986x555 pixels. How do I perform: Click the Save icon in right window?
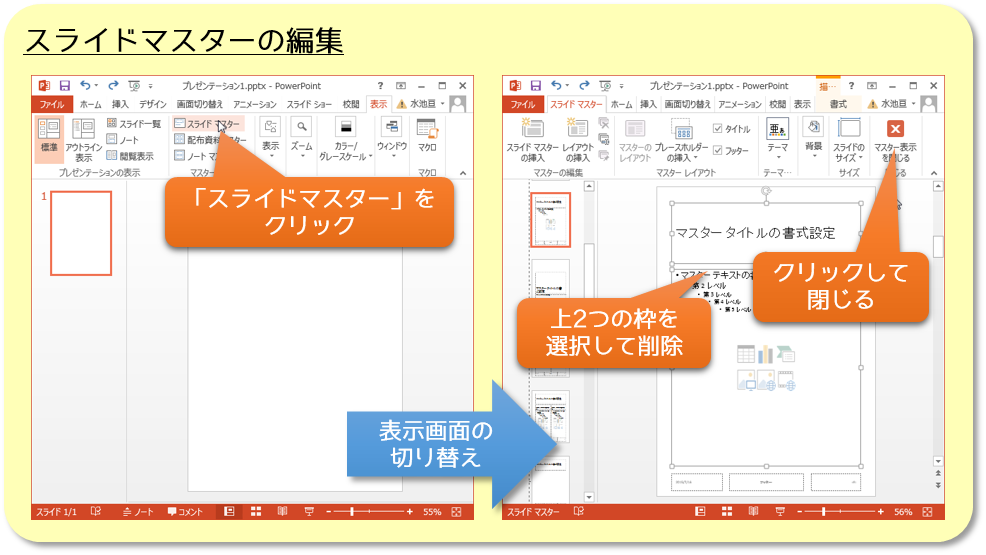pos(535,85)
